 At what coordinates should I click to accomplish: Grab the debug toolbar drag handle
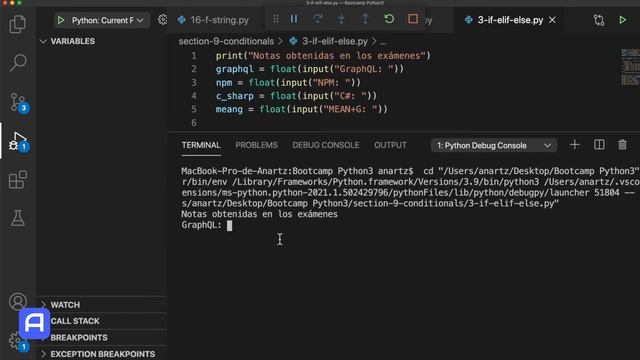click(276, 19)
